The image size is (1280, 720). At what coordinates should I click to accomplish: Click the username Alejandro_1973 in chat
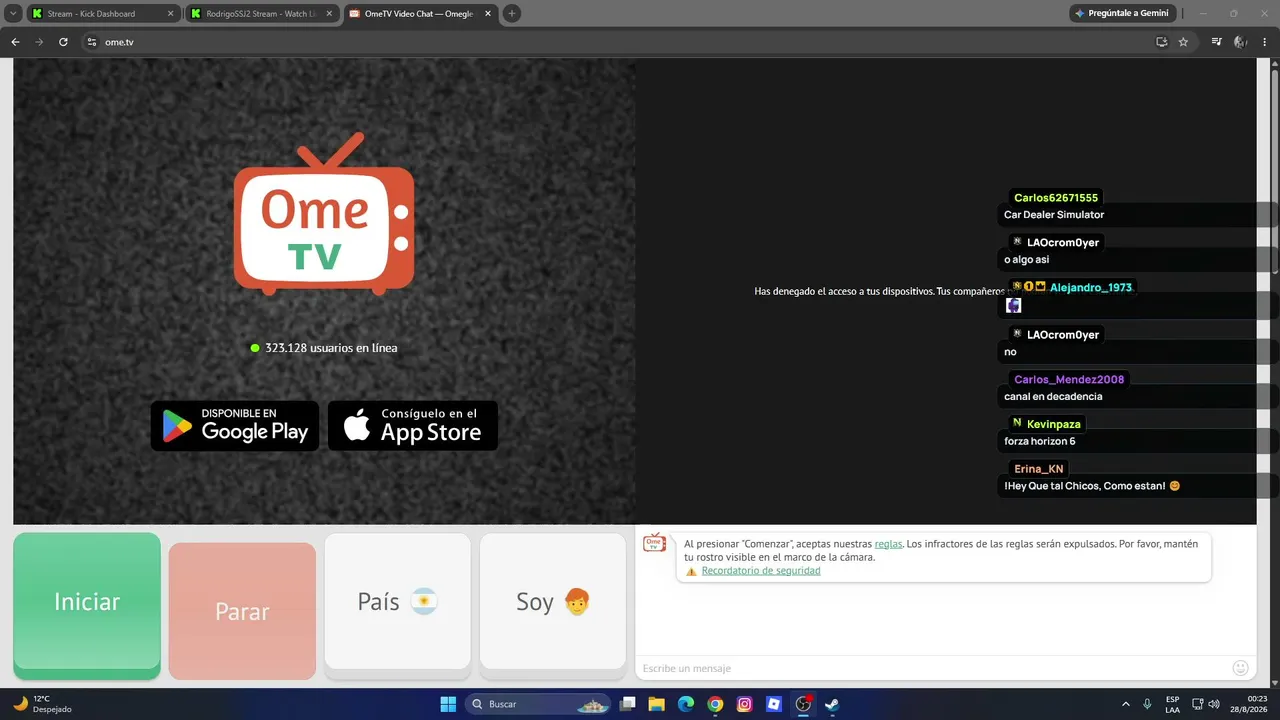[1091, 287]
